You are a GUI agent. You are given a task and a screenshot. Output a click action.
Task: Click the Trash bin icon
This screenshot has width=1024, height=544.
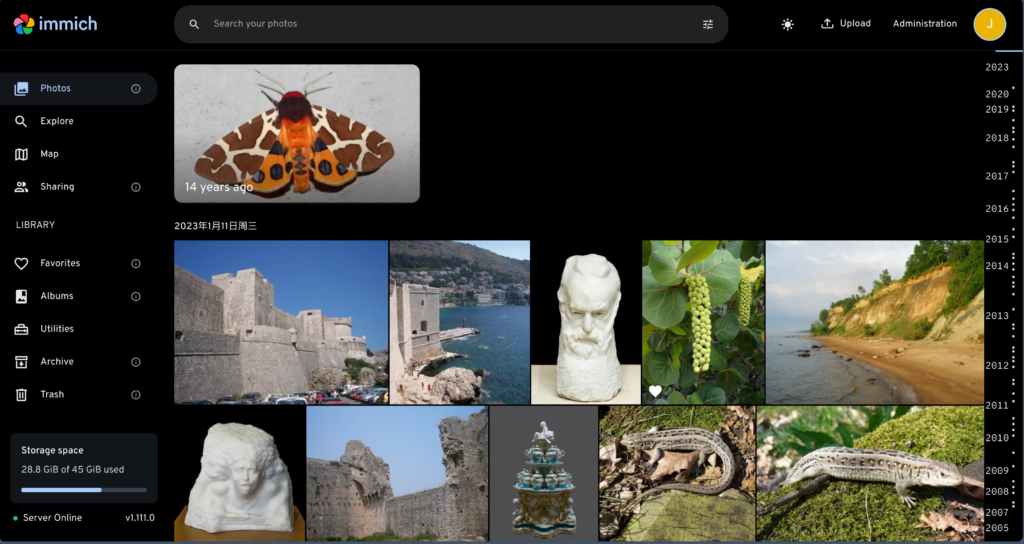[x=22, y=394]
